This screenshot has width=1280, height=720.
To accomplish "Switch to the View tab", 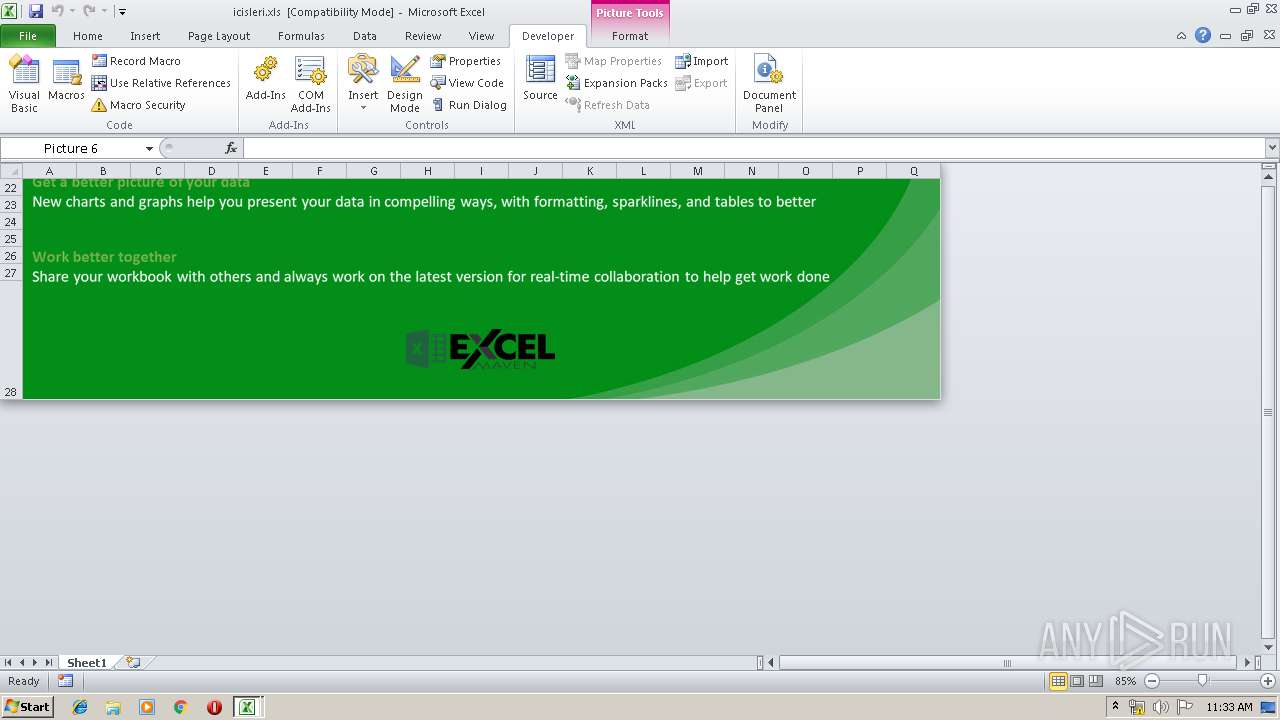I will pyautogui.click(x=482, y=36).
